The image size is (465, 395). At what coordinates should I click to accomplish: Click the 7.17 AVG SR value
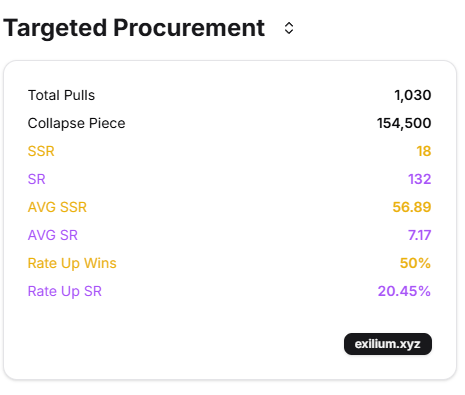point(420,235)
